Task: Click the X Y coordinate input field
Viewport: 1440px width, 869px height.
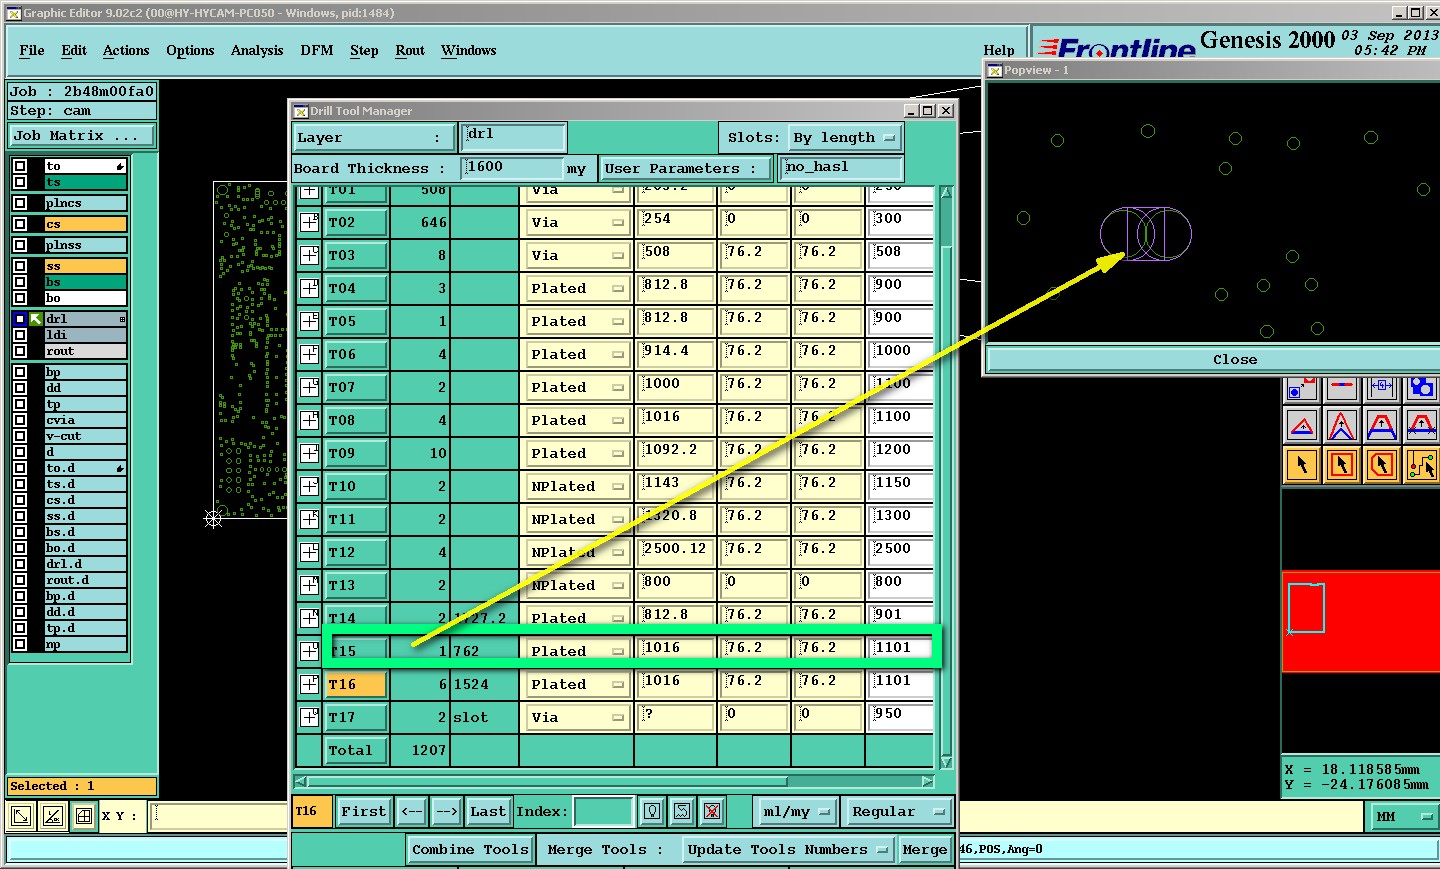Action: [x=220, y=816]
